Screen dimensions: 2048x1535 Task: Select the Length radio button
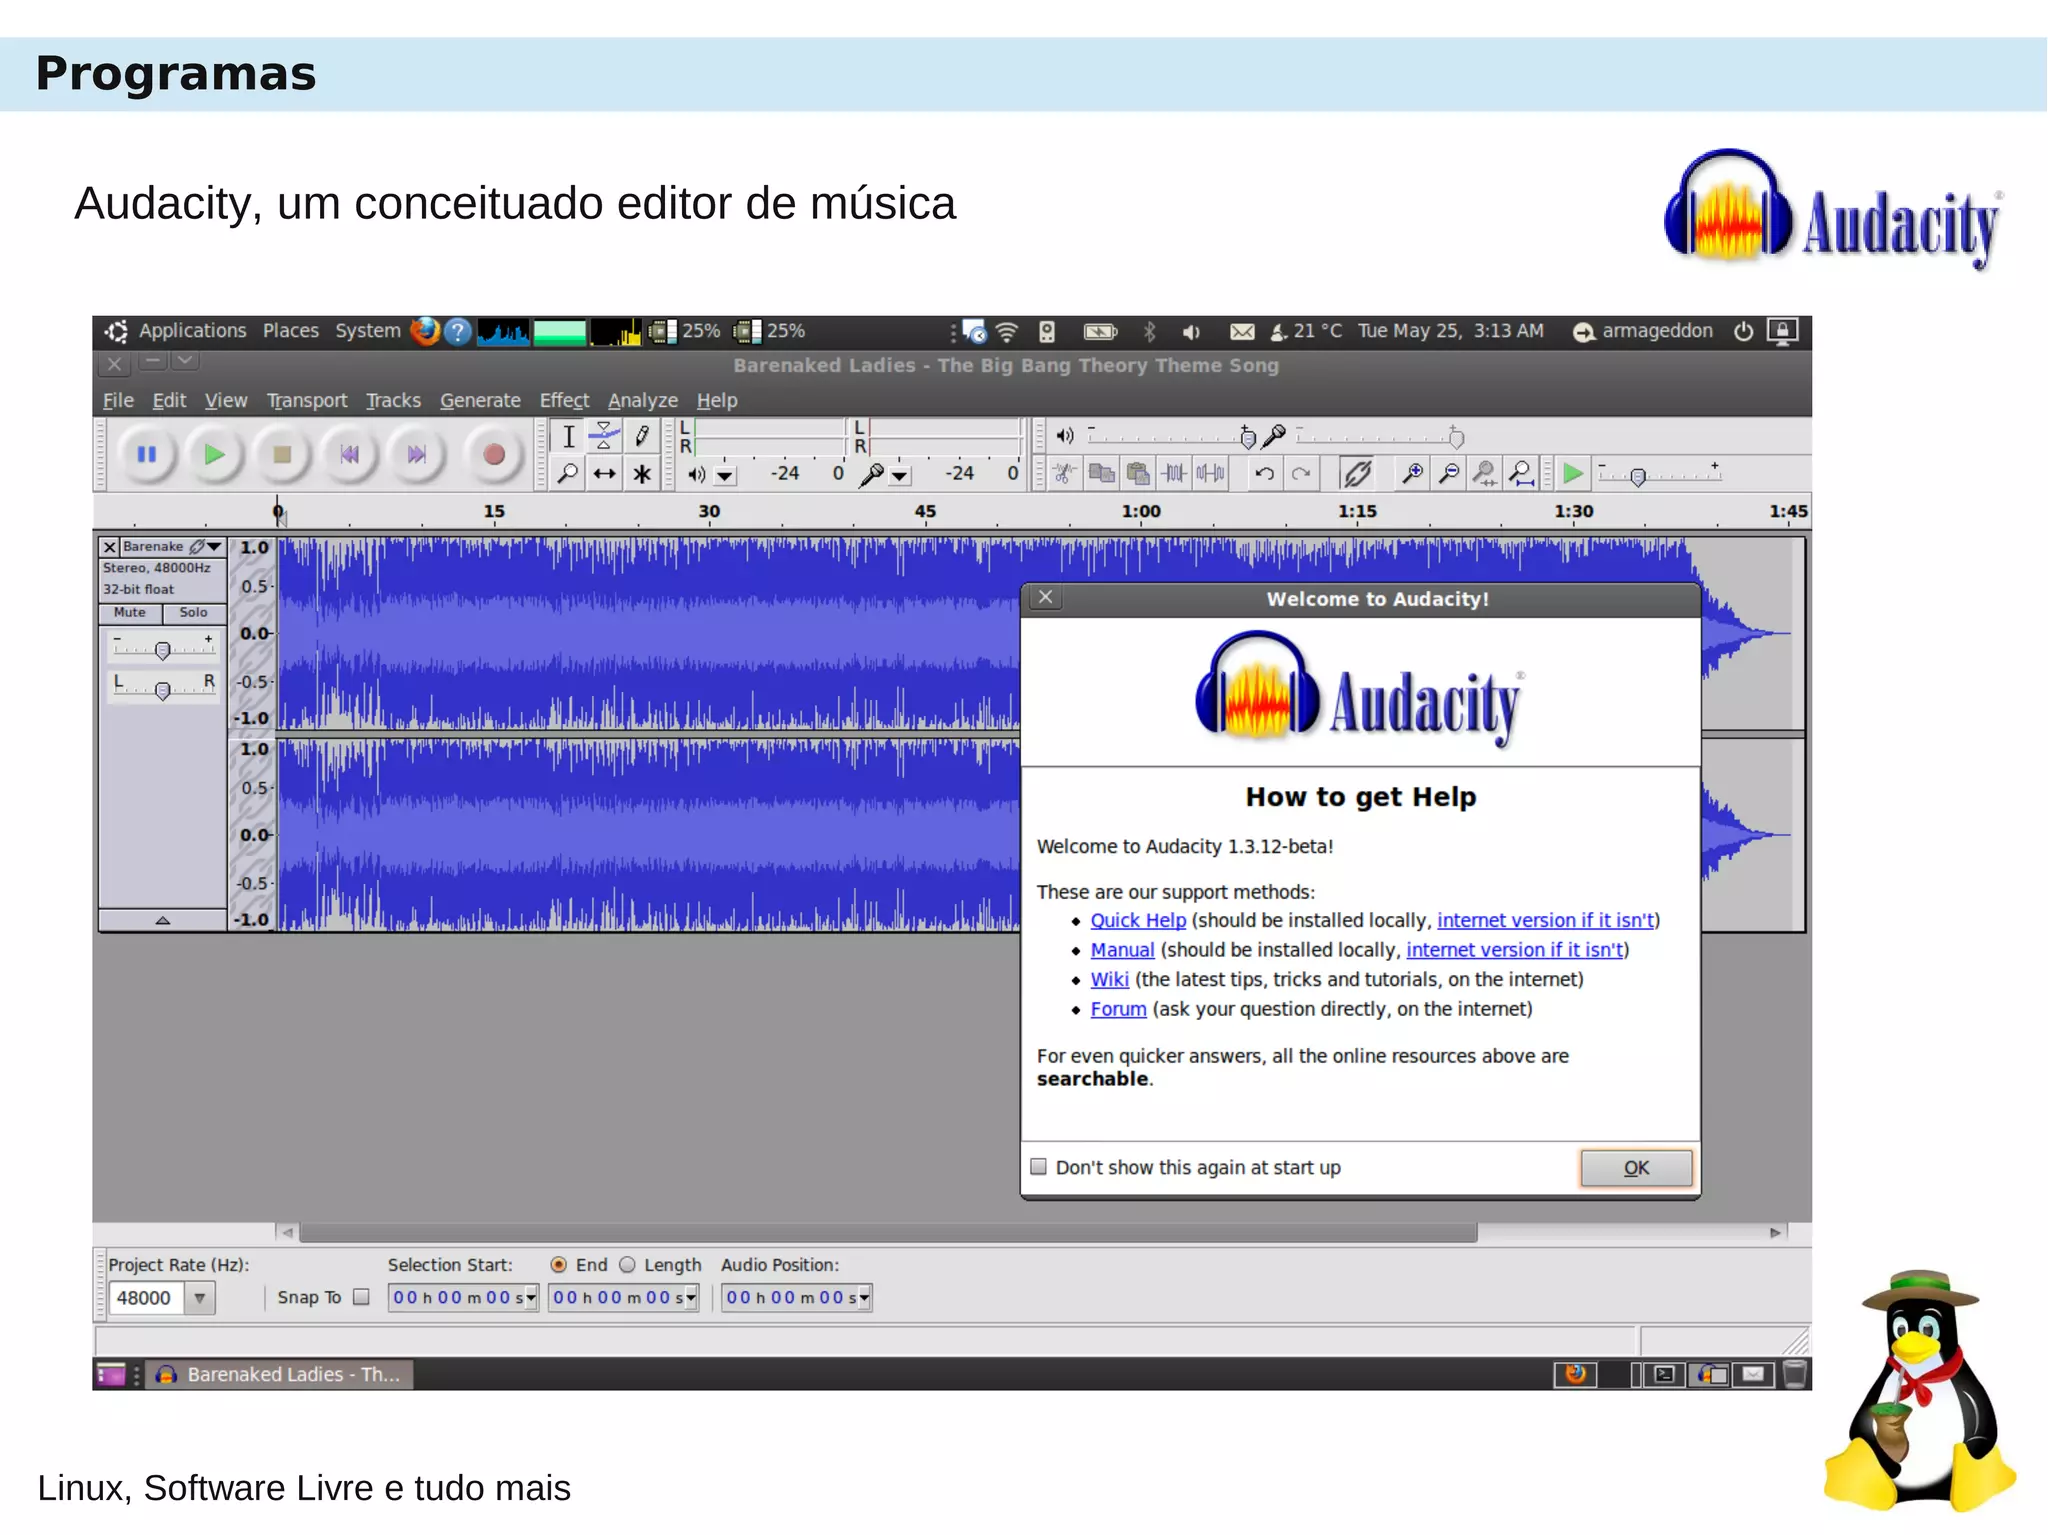pos(627,1265)
